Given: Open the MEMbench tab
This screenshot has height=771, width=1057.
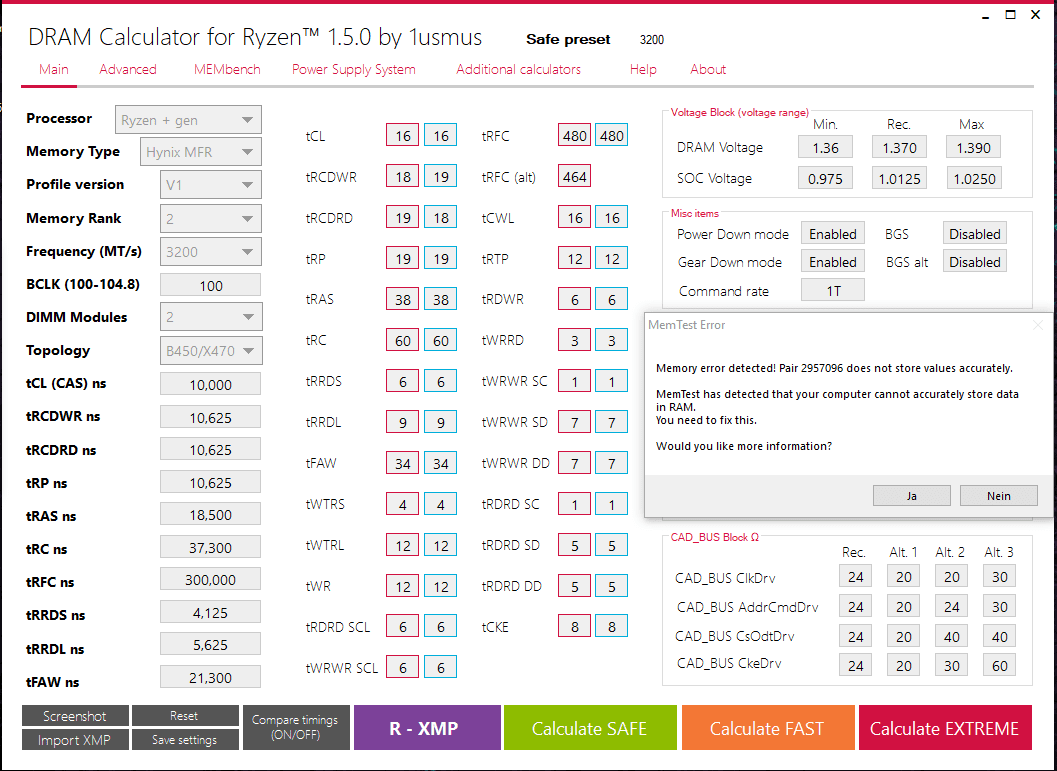Looking at the screenshot, I should tap(227, 69).
